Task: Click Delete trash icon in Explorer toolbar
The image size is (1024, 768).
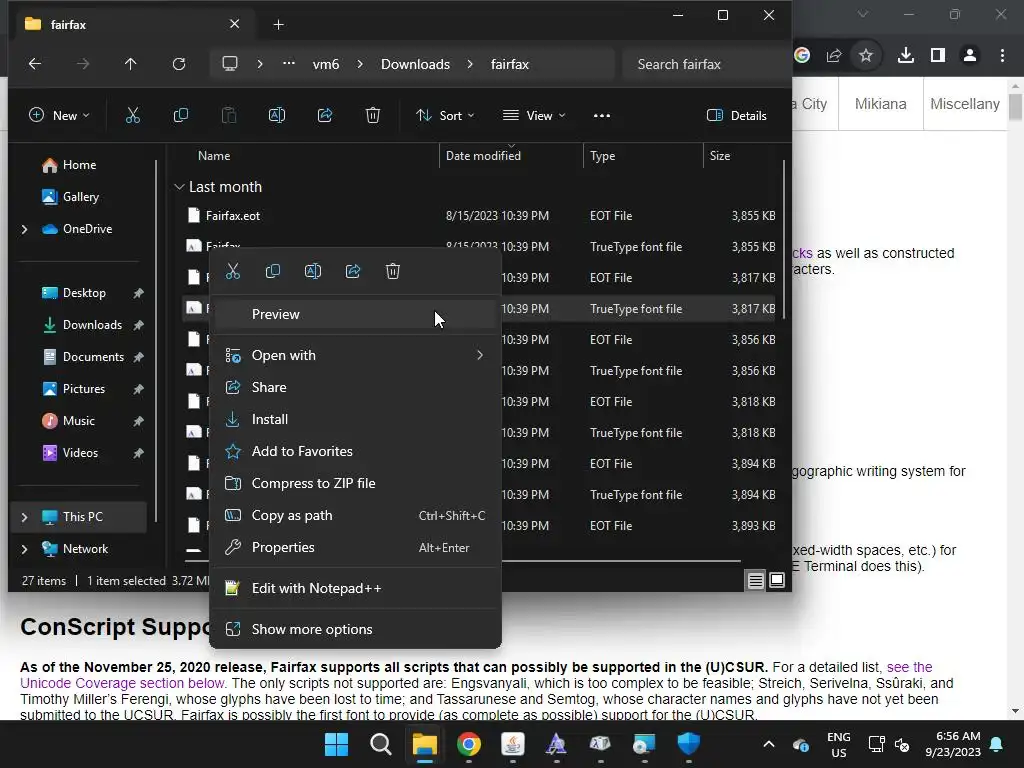Action: [x=373, y=116]
